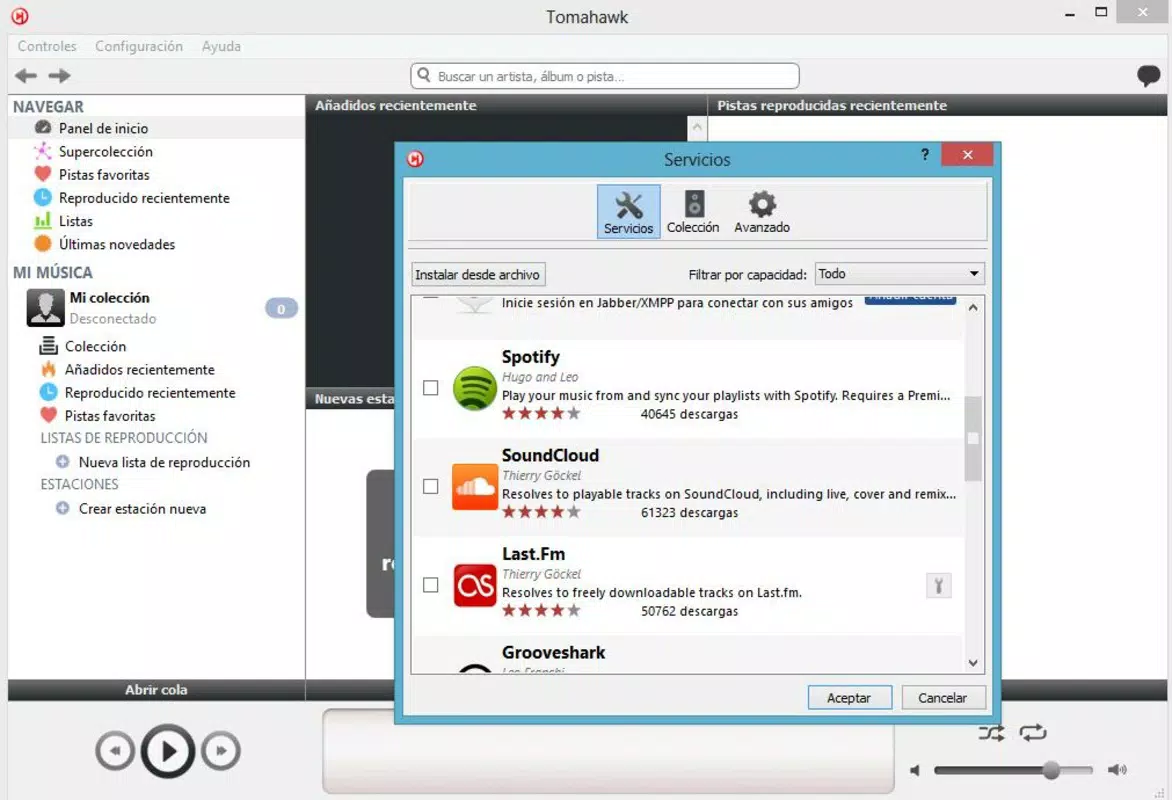Open Pistas favoritas under Mi música
The height and width of the screenshot is (800, 1172).
pos(110,416)
